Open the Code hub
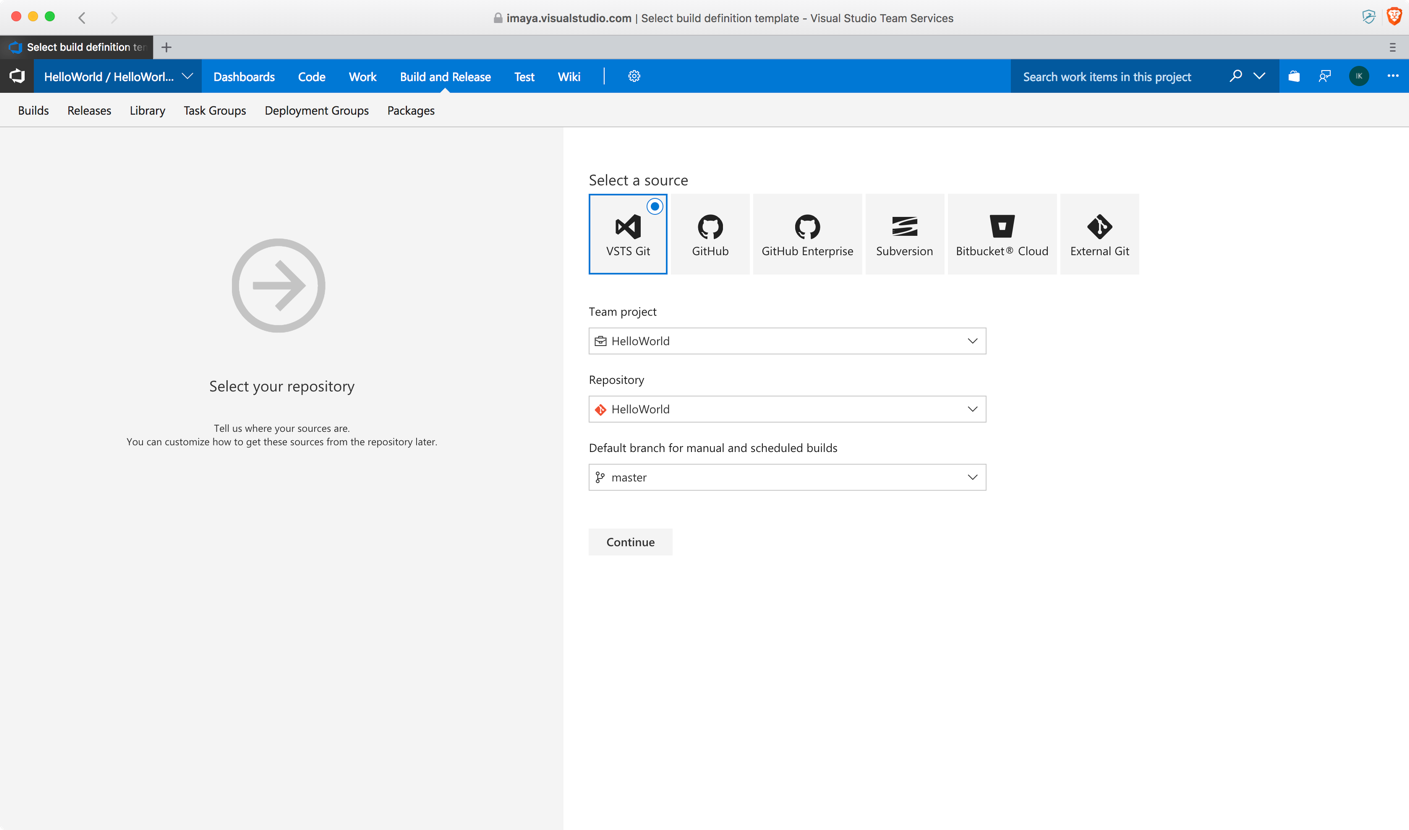Image resolution: width=1409 pixels, height=830 pixels. (311, 77)
